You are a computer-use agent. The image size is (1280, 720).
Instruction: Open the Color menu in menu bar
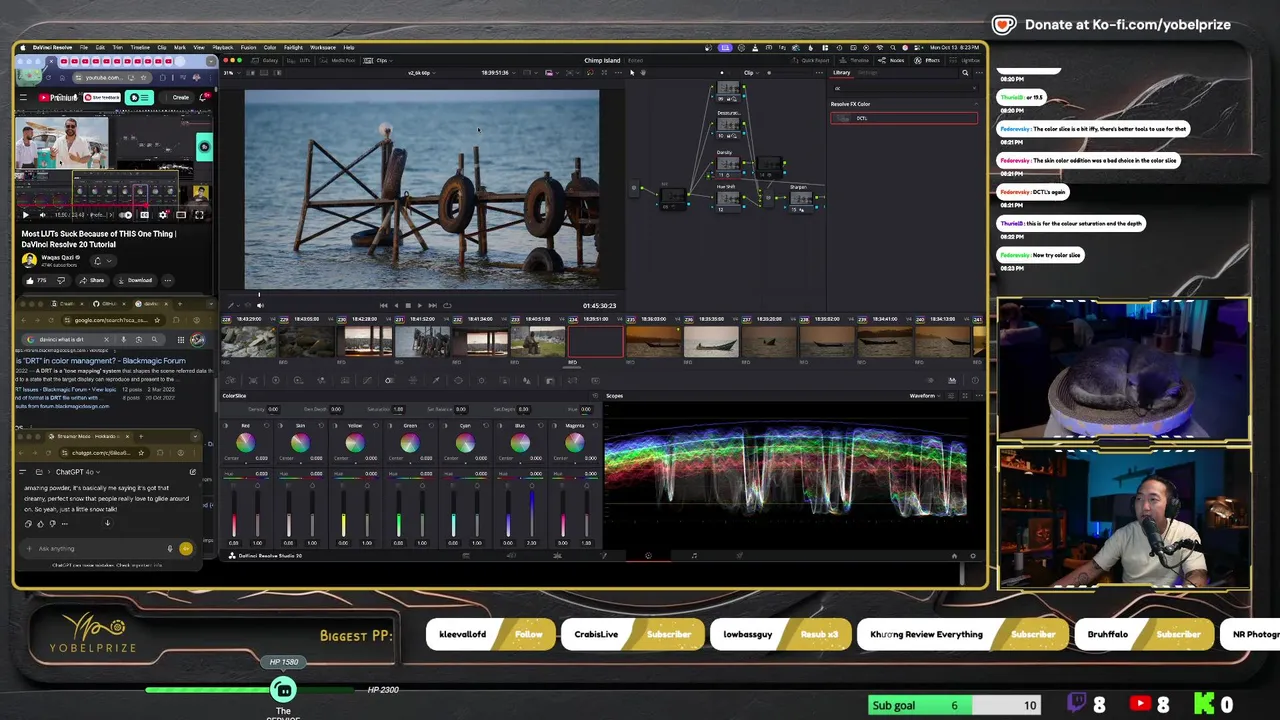[270, 47]
